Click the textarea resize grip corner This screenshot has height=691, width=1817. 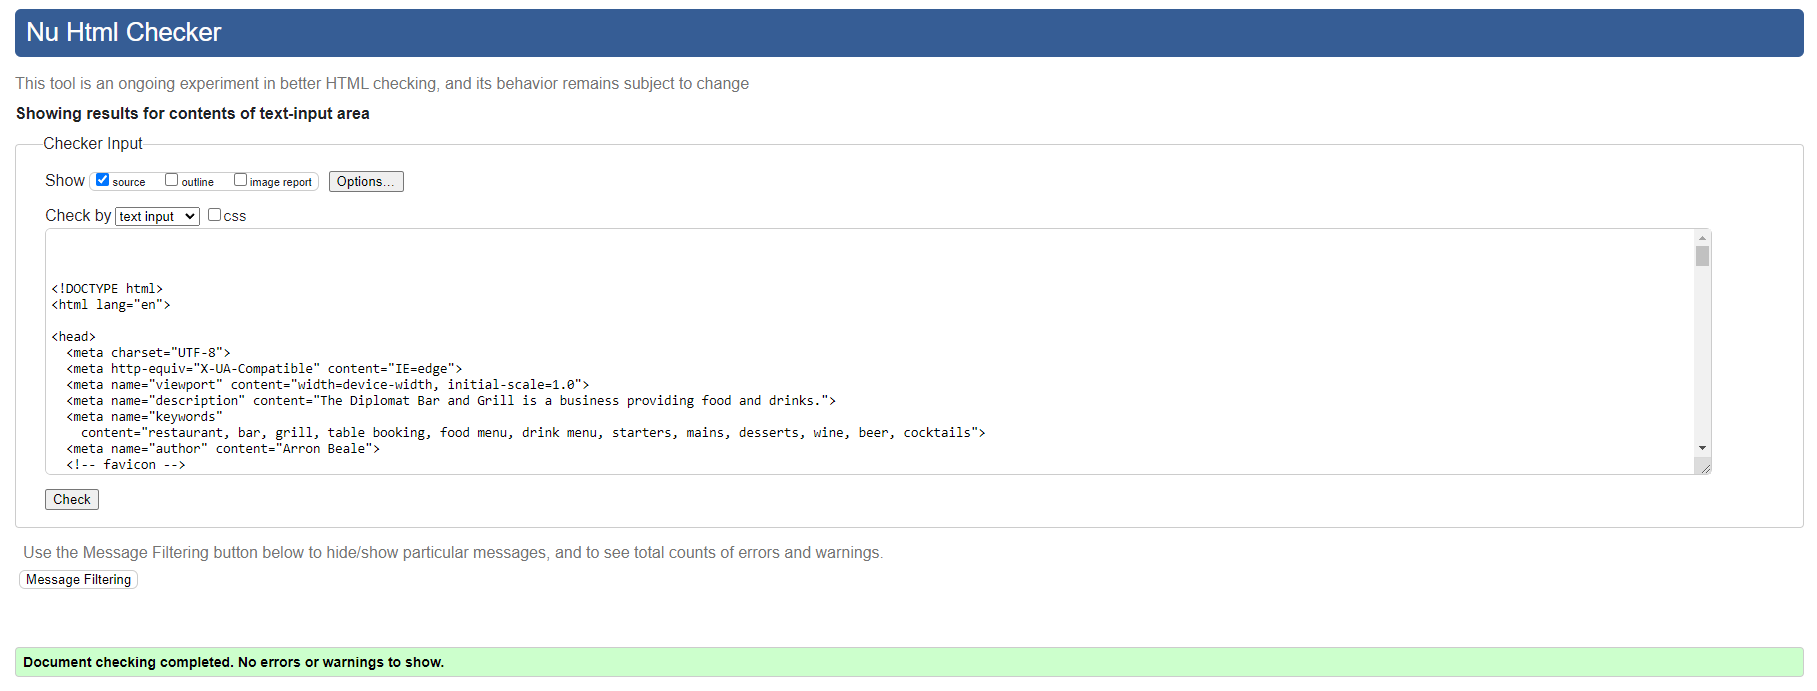1704,467
